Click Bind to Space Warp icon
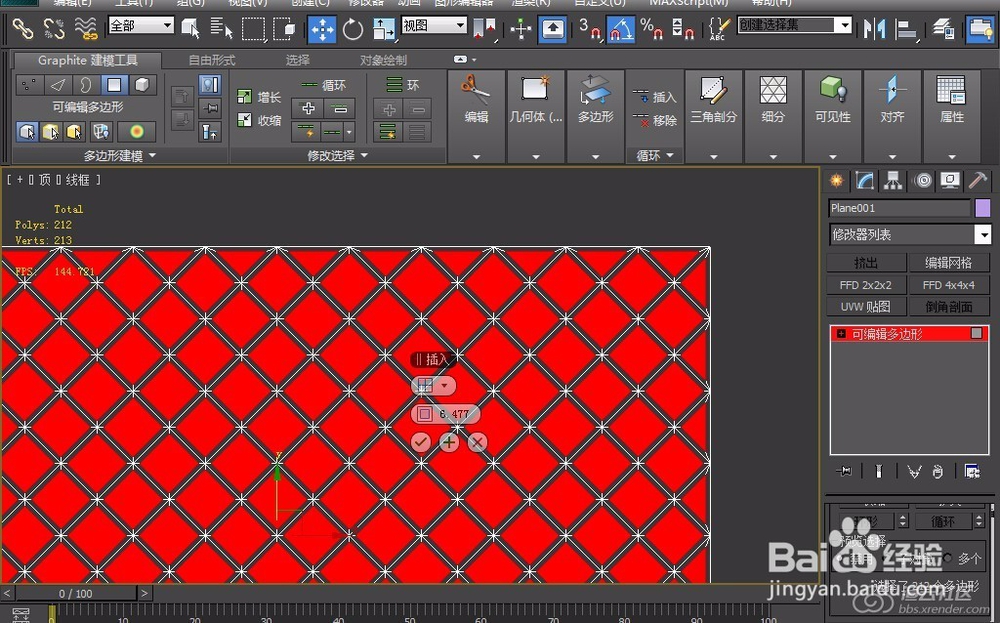The height and width of the screenshot is (623, 1000). click(85, 28)
